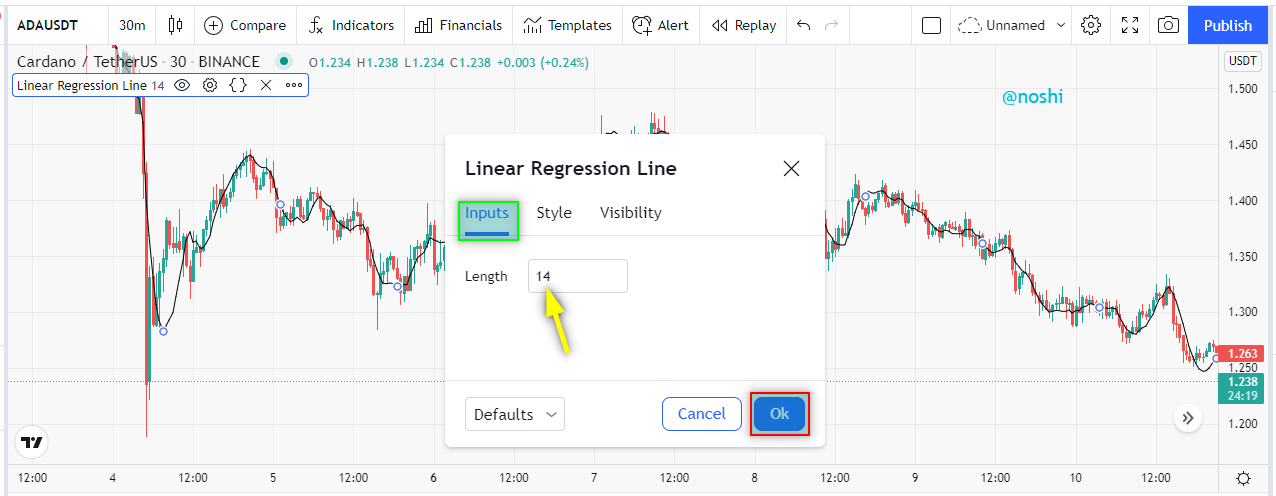Expand the Defaults dropdown
This screenshot has height=496, width=1276.
[514, 414]
